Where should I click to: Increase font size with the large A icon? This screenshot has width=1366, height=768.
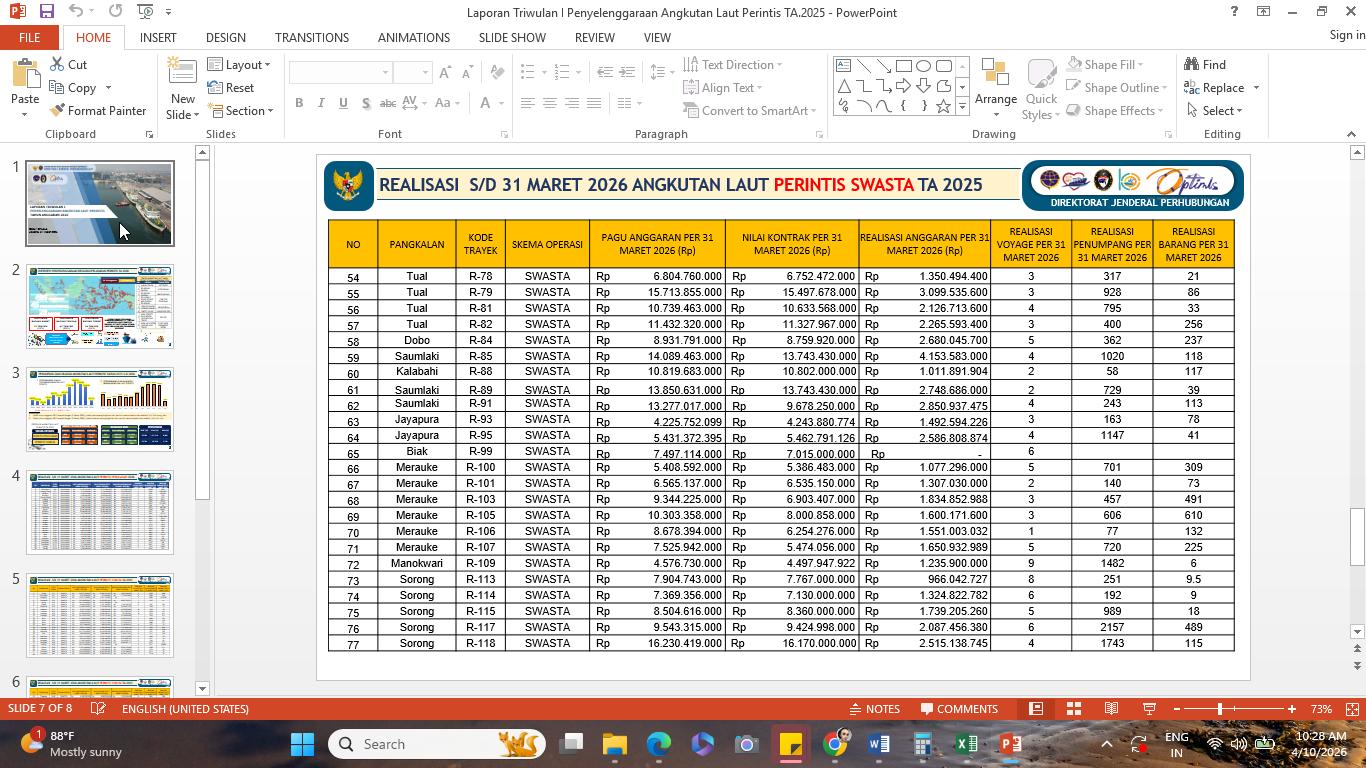coord(446,73)
